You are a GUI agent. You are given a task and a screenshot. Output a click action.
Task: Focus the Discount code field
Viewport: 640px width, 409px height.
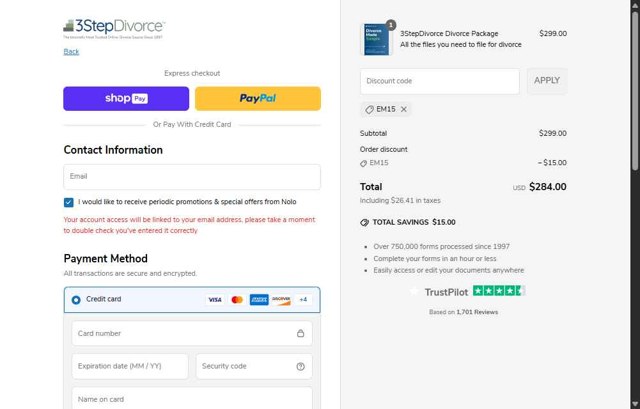(440, 81)
